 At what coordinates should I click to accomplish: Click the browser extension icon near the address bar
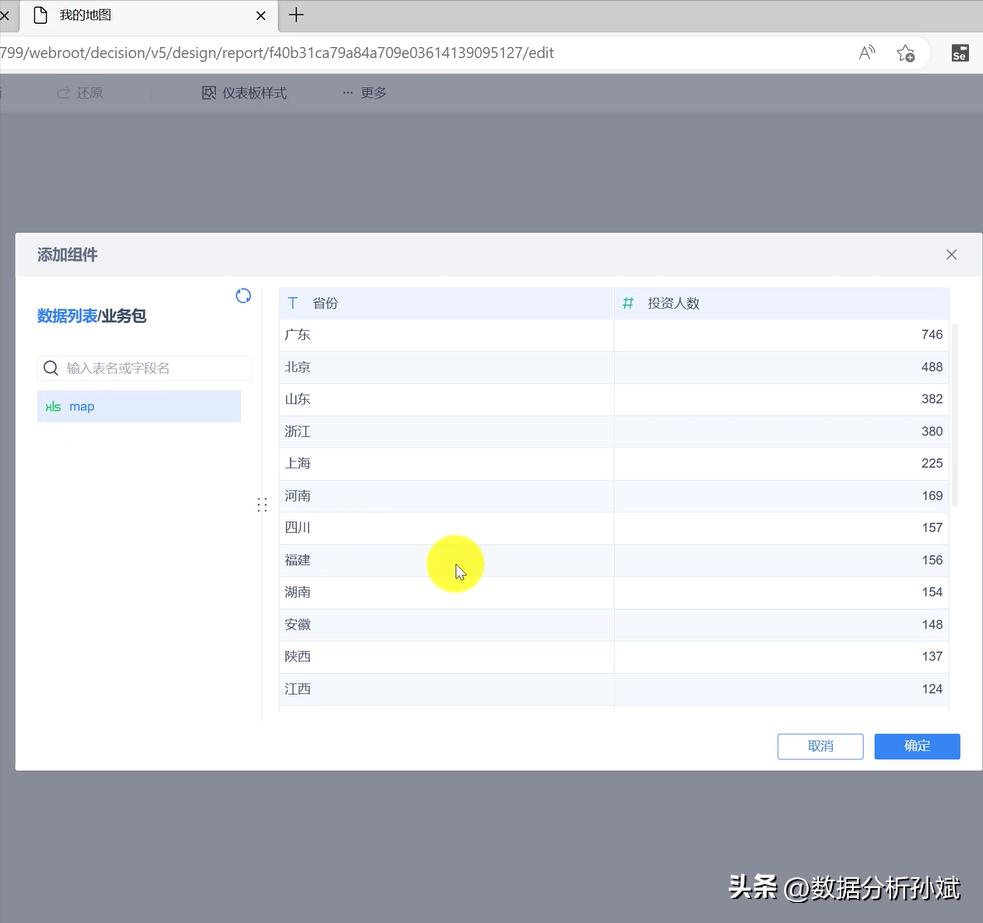pos(959,53)
